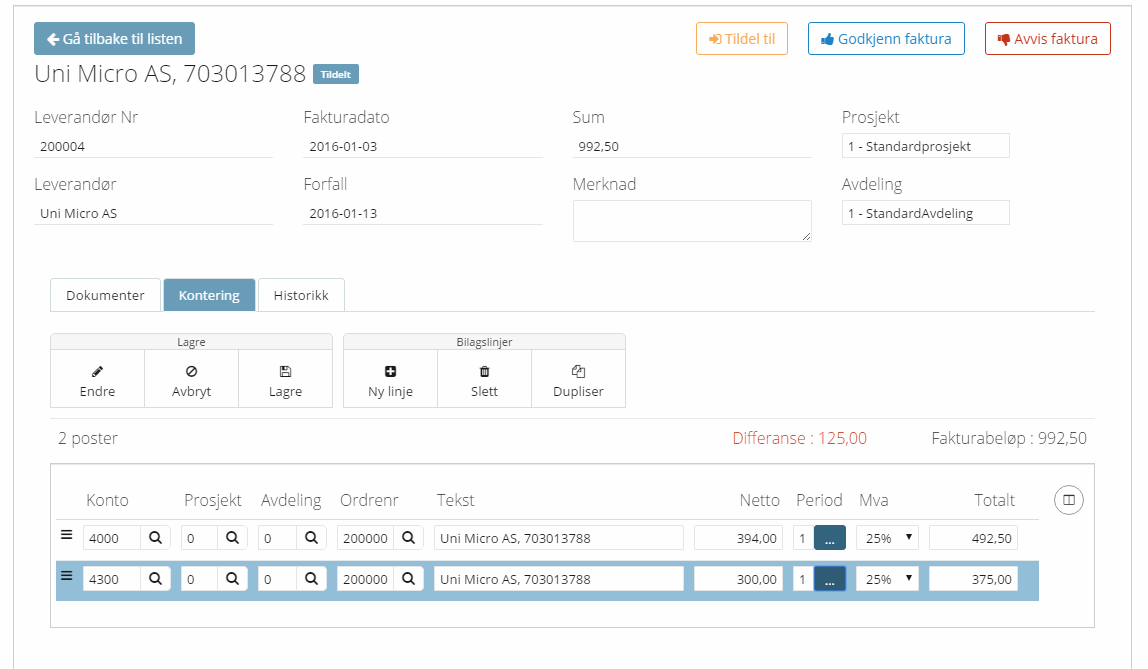
Task: Click the Merknad text area
Action: point(691,220)
